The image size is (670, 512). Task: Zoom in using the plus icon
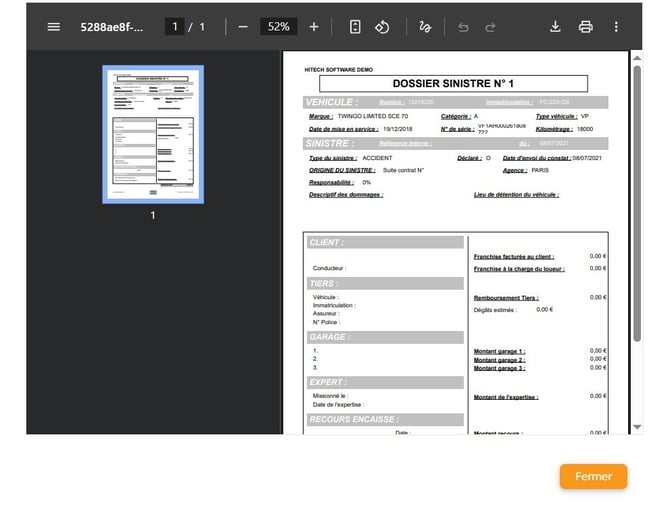coord(314,27)
